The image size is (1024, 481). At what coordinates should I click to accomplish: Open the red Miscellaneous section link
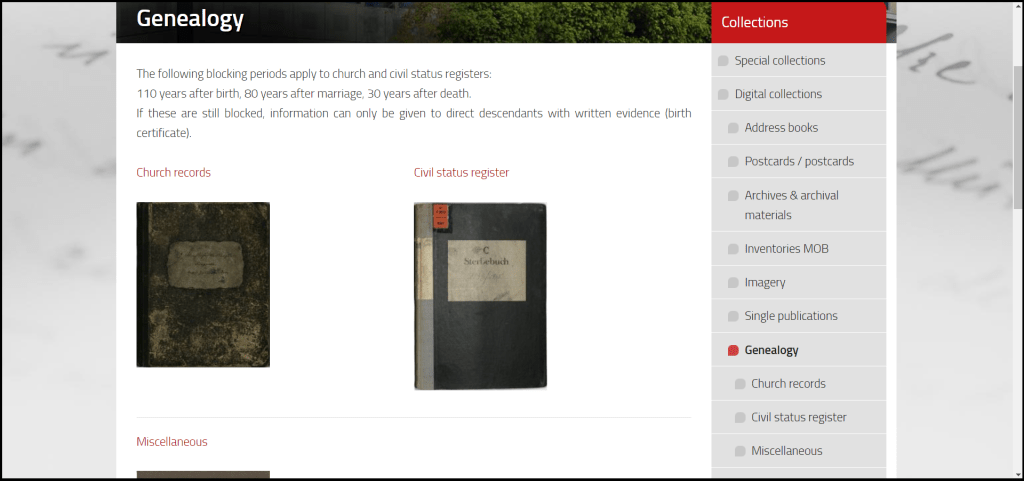coord(172,442)
